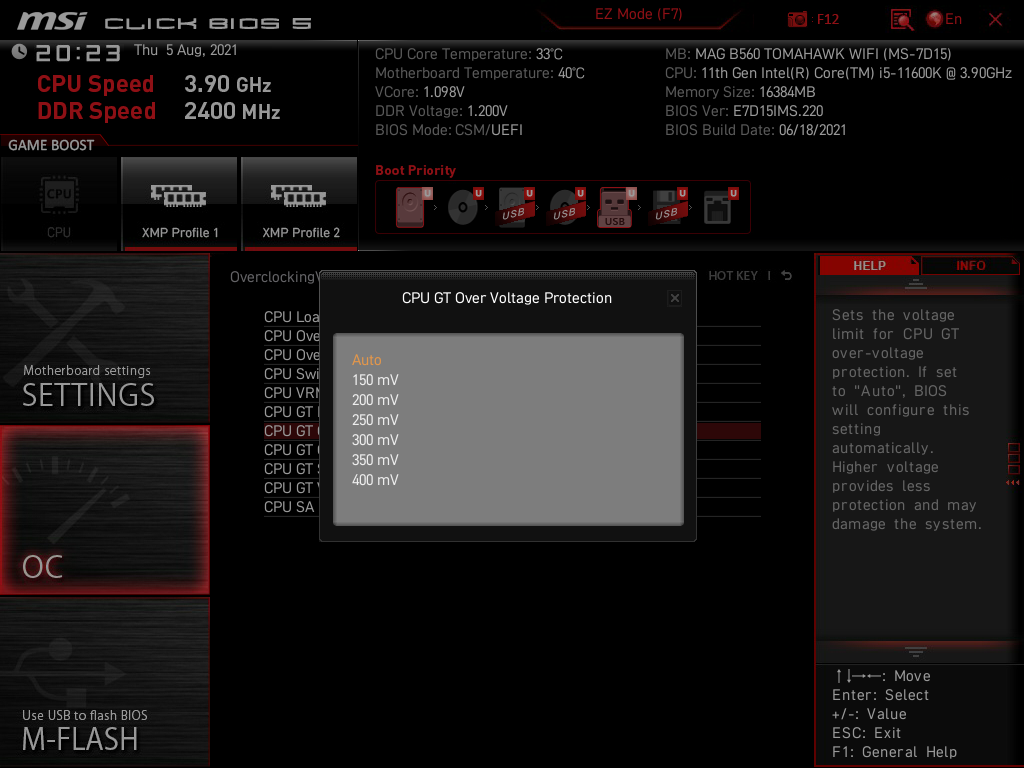Select the USB floppy boot icon
This screenshot has width=1024, height=768.
(x=669, y=207)
